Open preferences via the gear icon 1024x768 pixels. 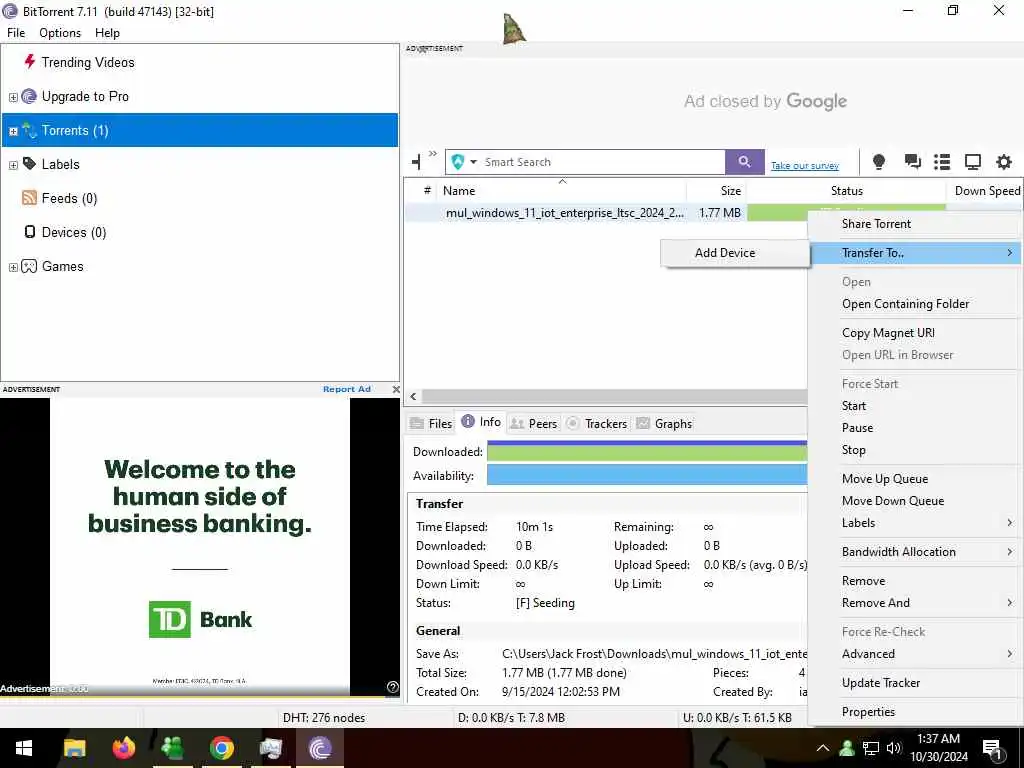pos(1004,161)
